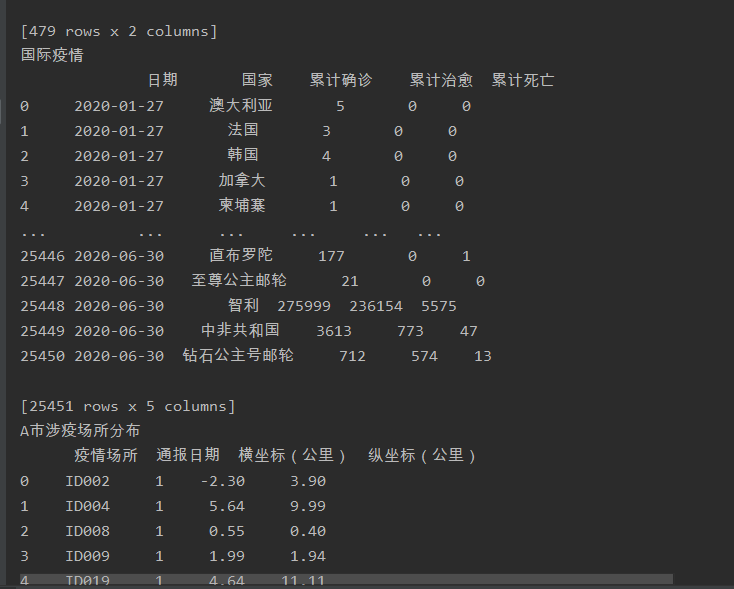The image size is (734, 589).
Task: Click the coordinate value 0.40
Action: (x=308, y=531)
